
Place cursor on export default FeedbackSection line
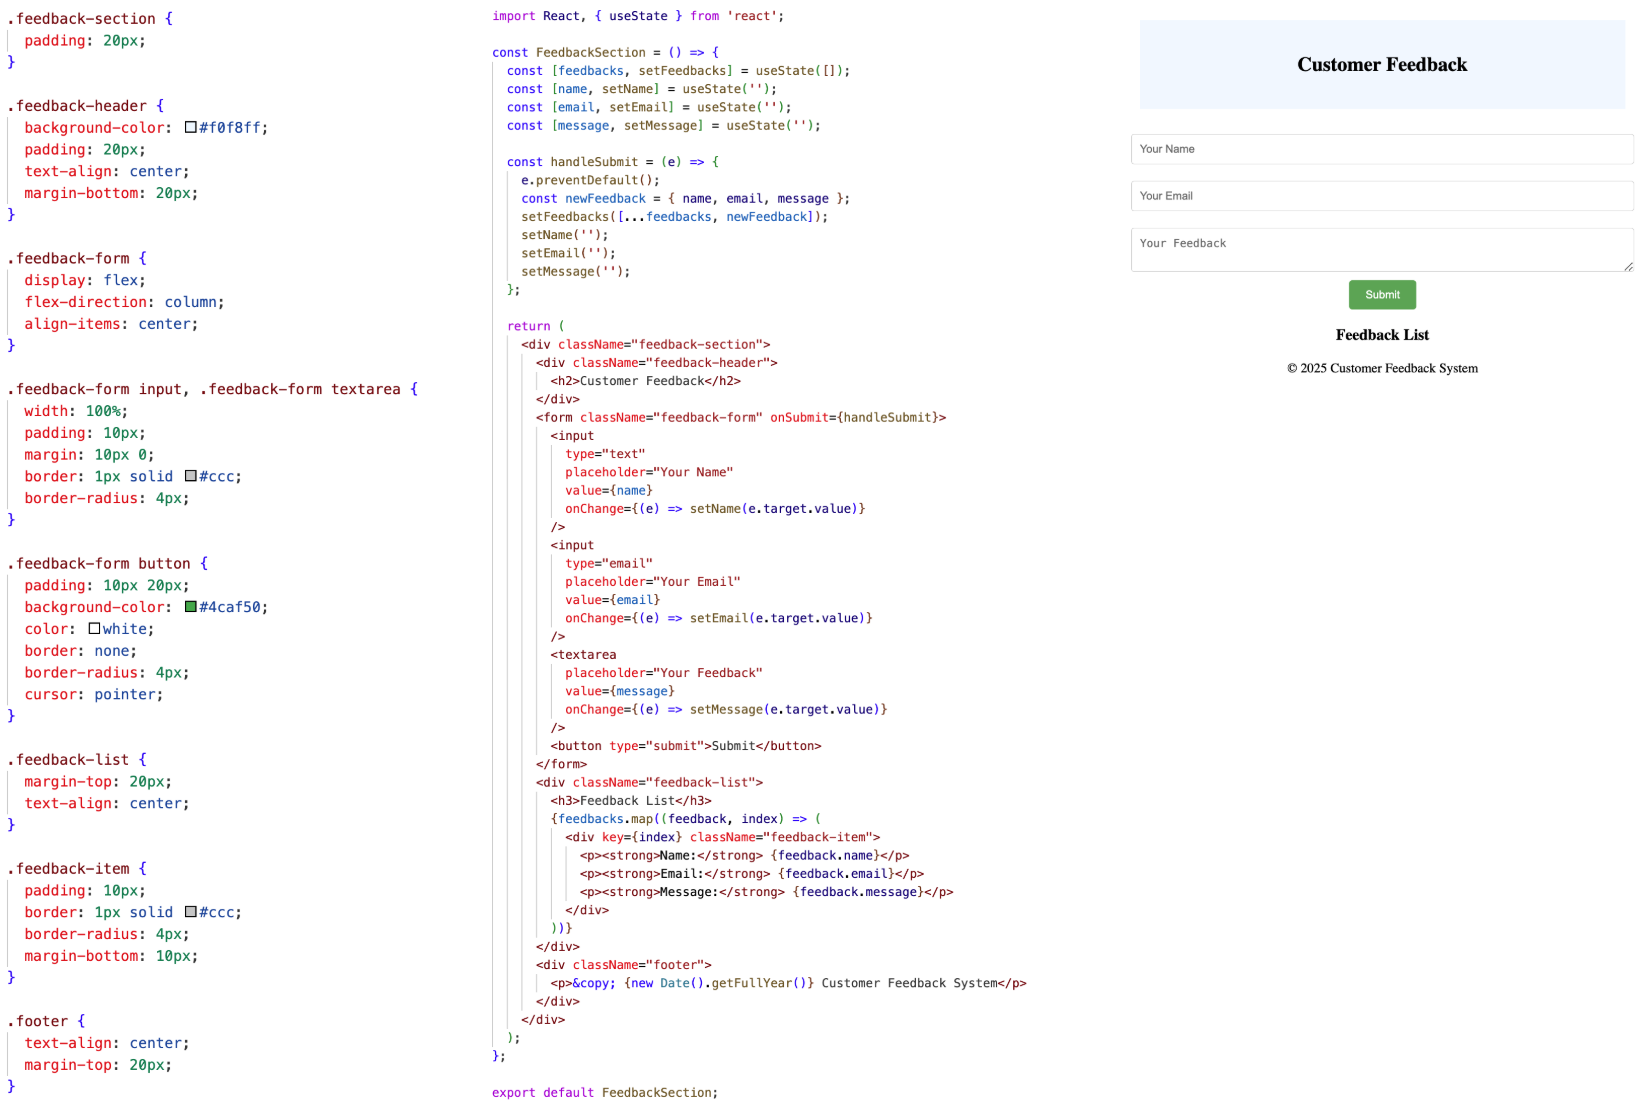pyautogui.click(x=604, y=1093)
